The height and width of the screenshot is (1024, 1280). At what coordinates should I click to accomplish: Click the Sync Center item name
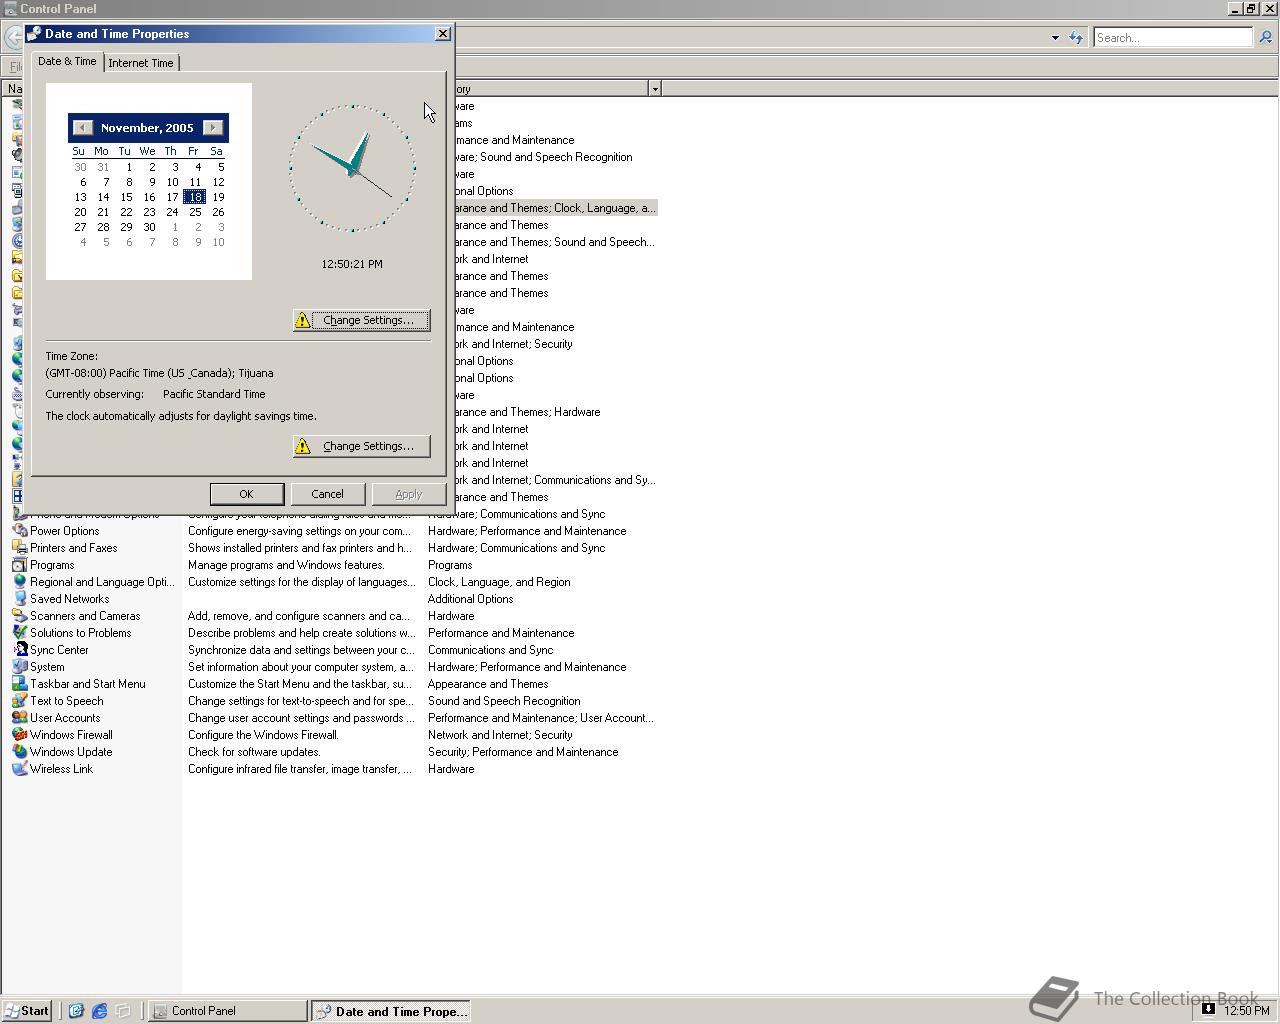click(59, 650)
